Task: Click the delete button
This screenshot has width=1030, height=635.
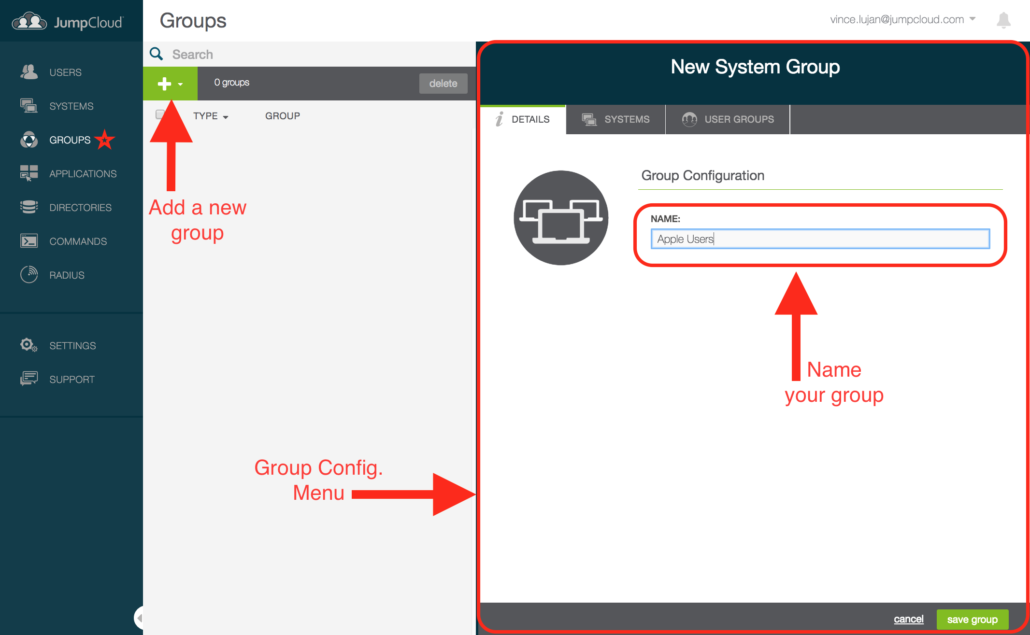Action: point(443,84)
